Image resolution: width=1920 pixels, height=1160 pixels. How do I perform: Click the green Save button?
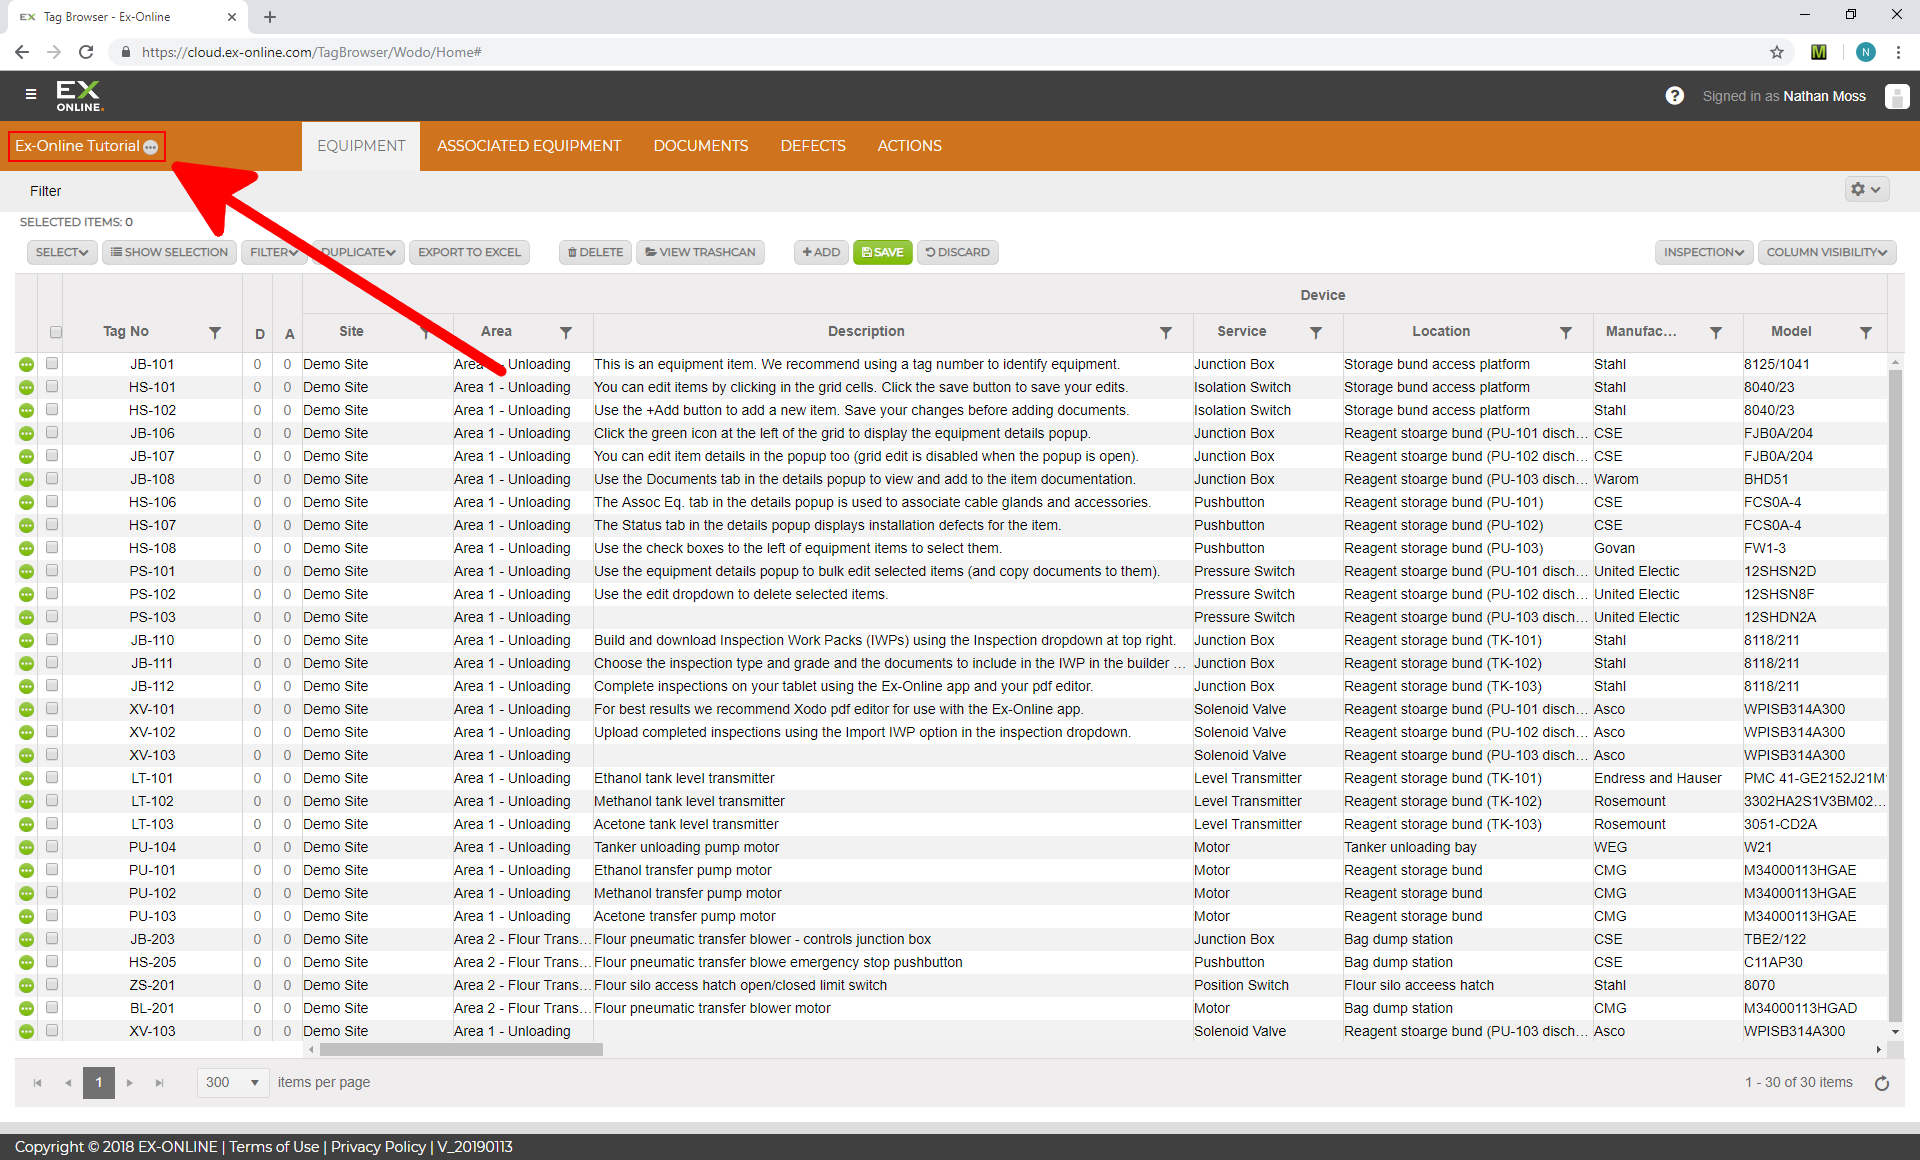[882, 252]
